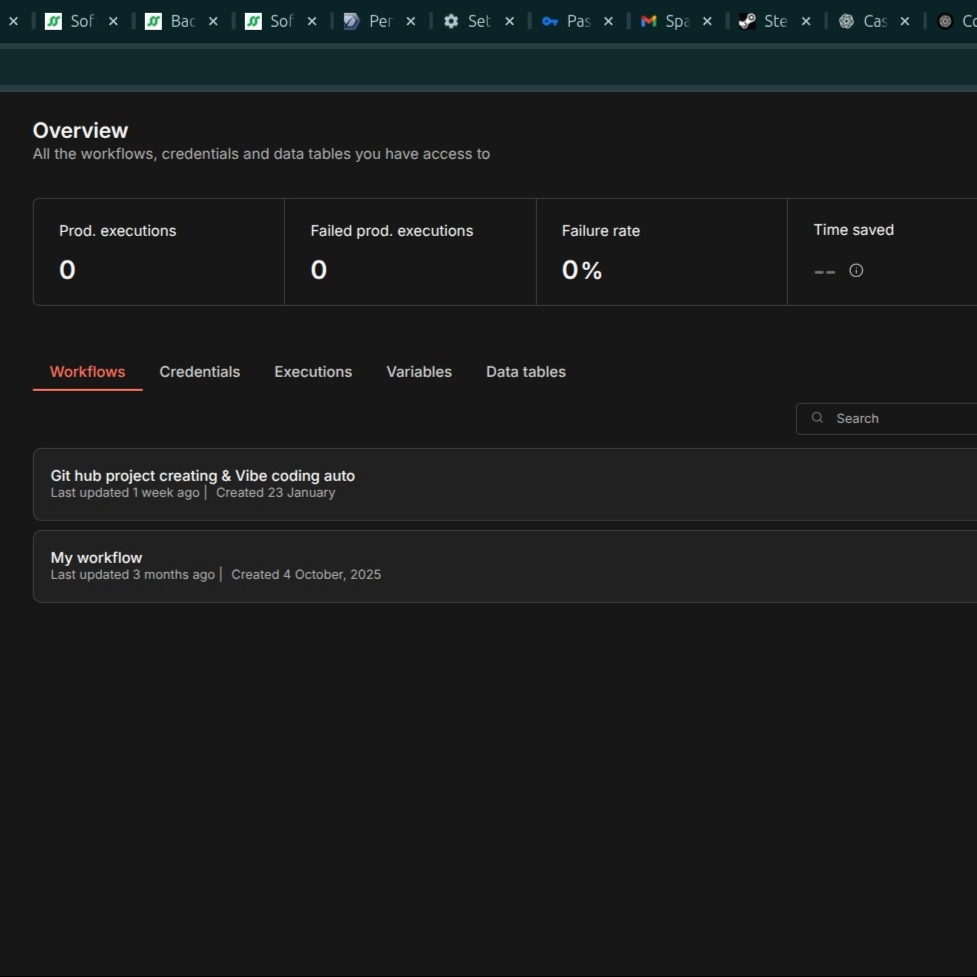
Task: Open the Executions tab
Action: click(313, 372)
